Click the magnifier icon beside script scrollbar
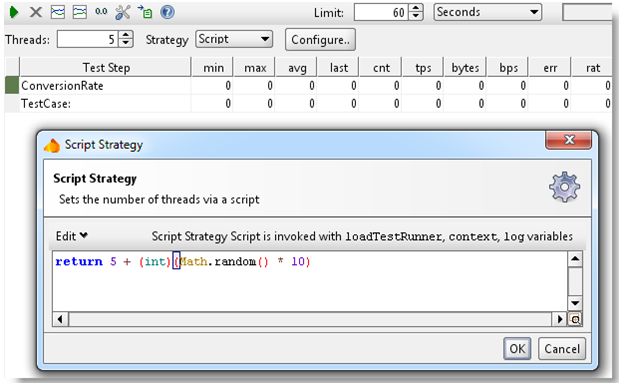 [575, 319]
